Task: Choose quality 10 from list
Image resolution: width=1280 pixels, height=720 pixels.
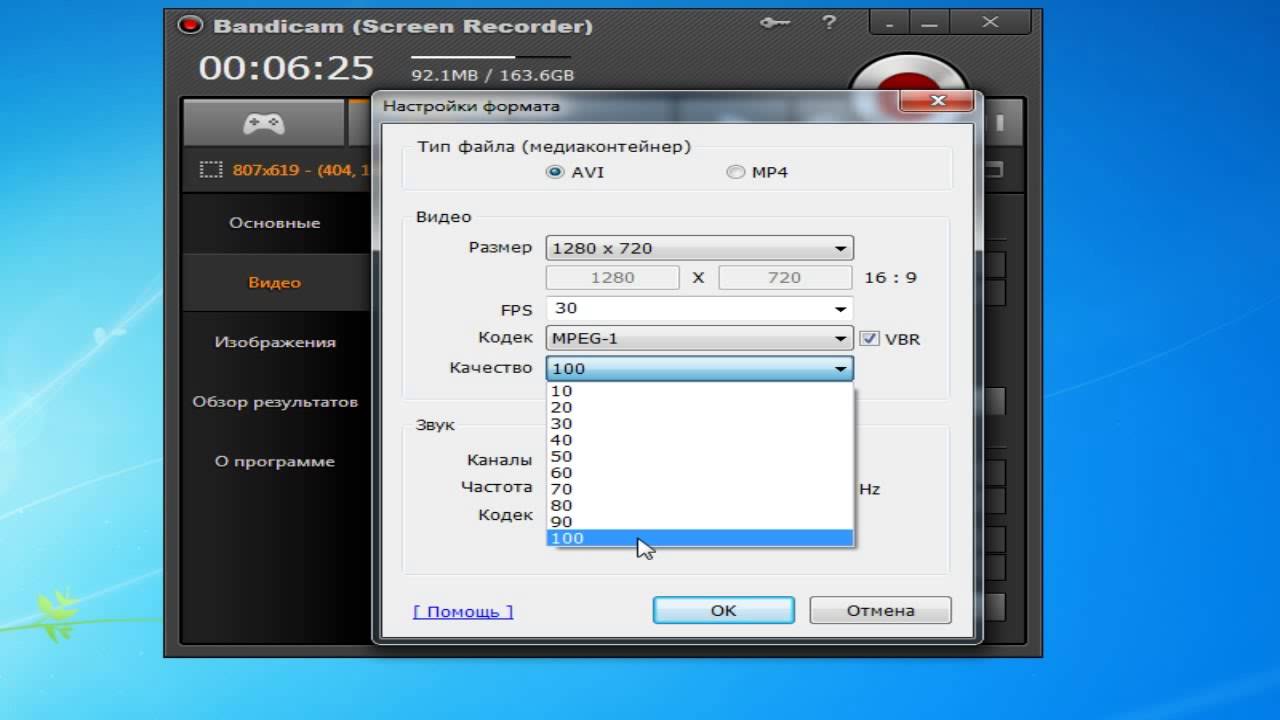Action: [700, 391]
